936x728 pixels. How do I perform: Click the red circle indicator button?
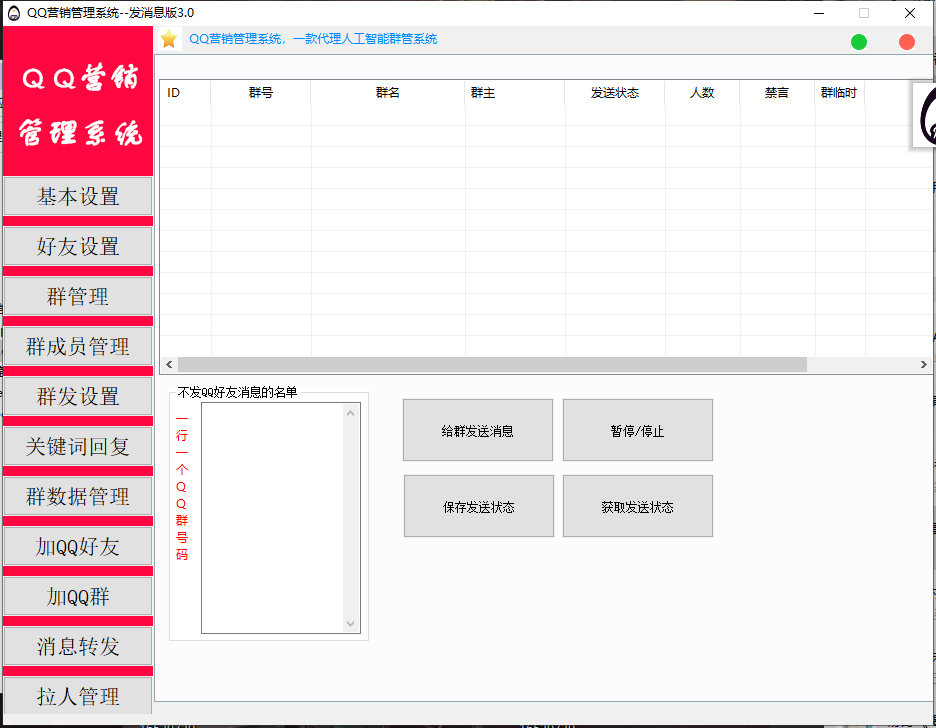tap(907, 42)
